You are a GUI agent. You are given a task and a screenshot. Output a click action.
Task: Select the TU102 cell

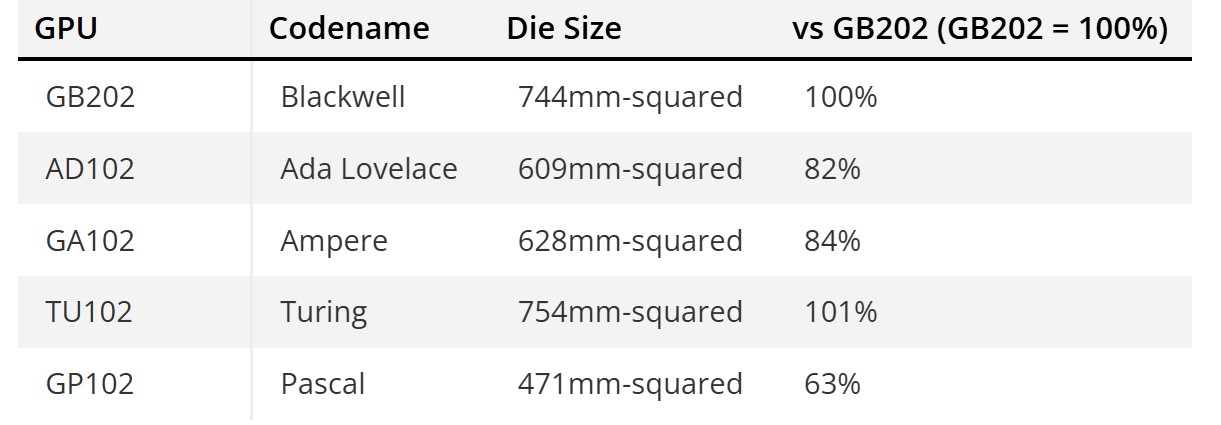coord(89,312)
